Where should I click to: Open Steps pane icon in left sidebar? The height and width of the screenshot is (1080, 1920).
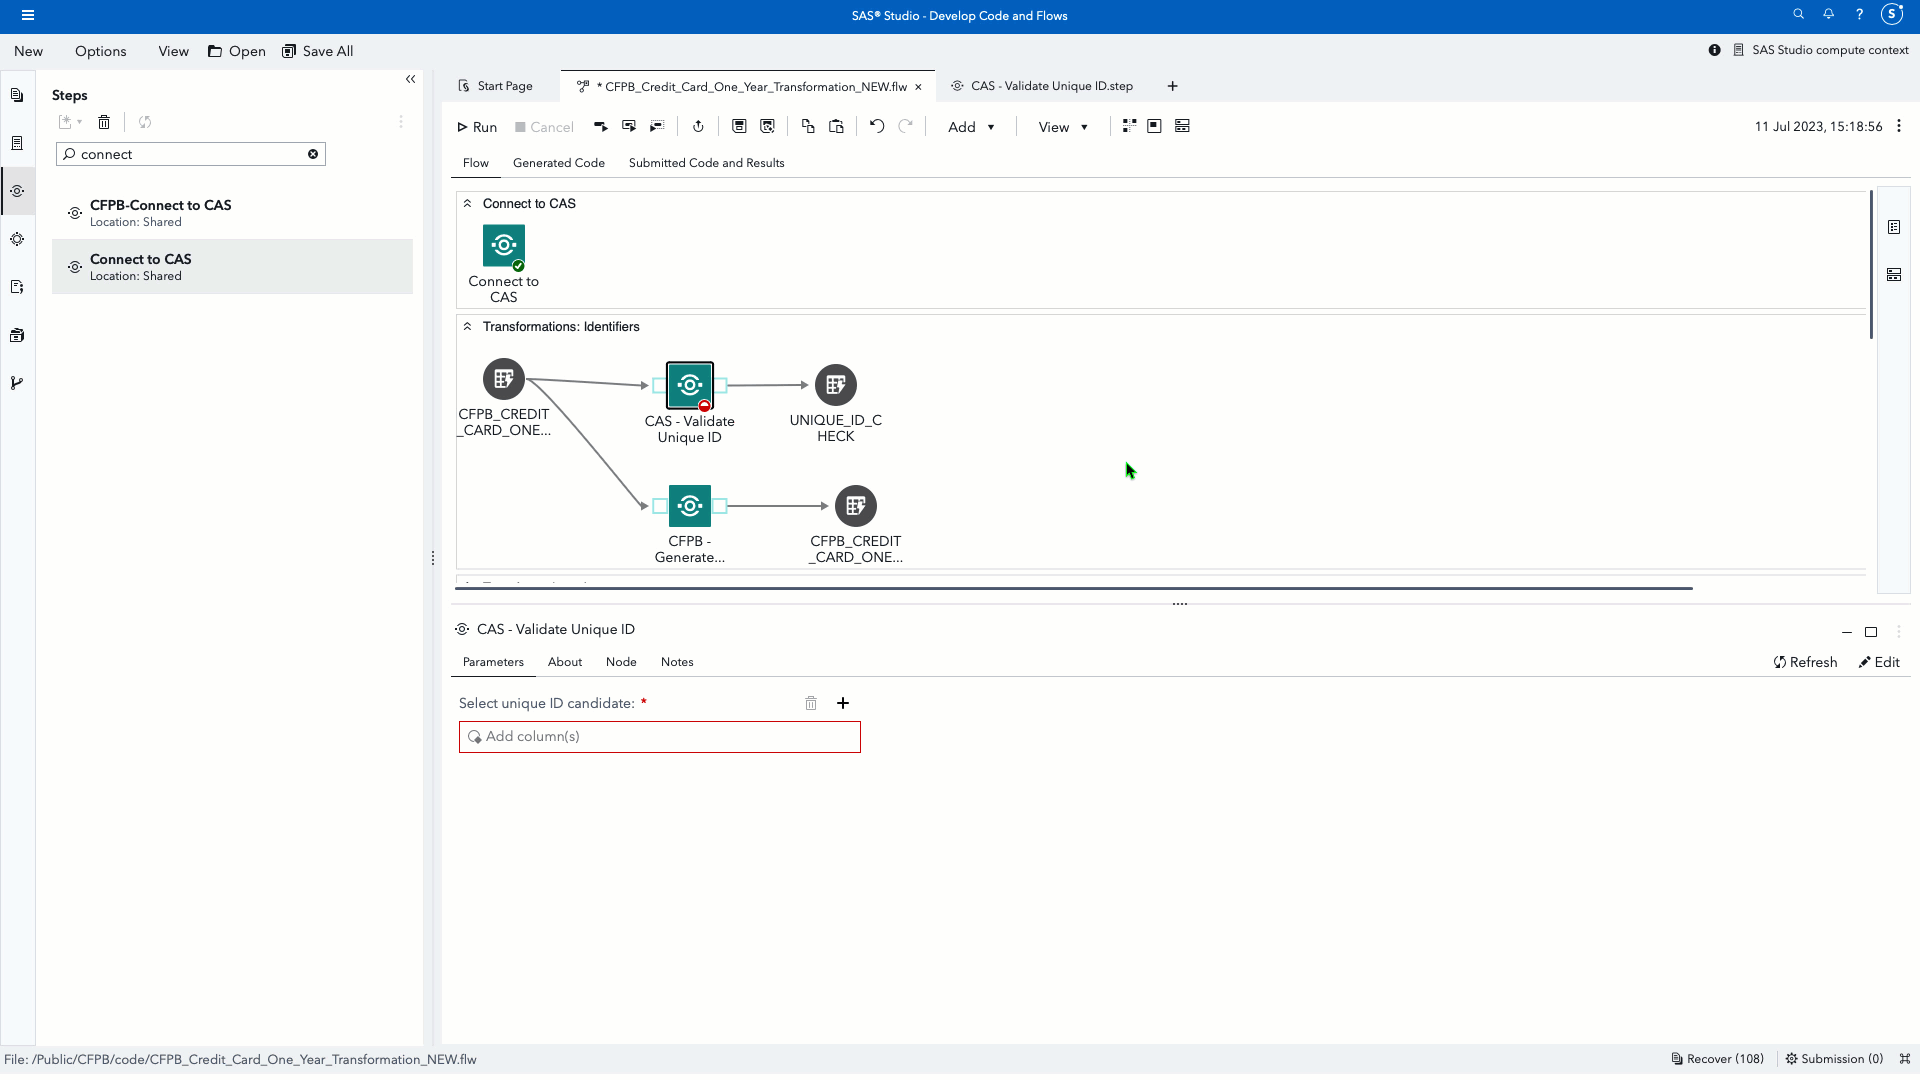17,191
